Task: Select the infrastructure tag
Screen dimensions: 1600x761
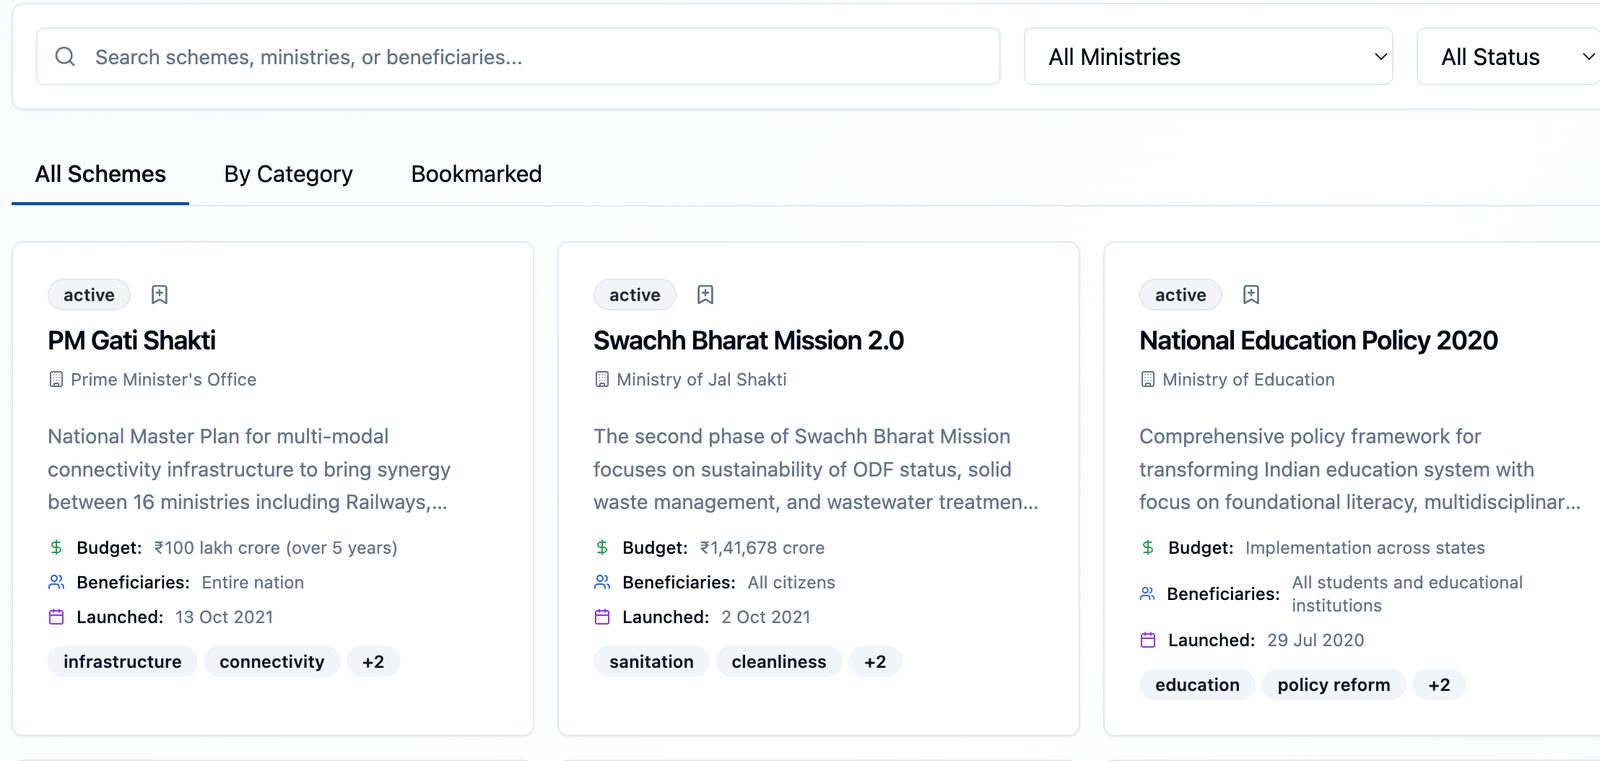Action: pyautogui.click(x=122, y=662)
